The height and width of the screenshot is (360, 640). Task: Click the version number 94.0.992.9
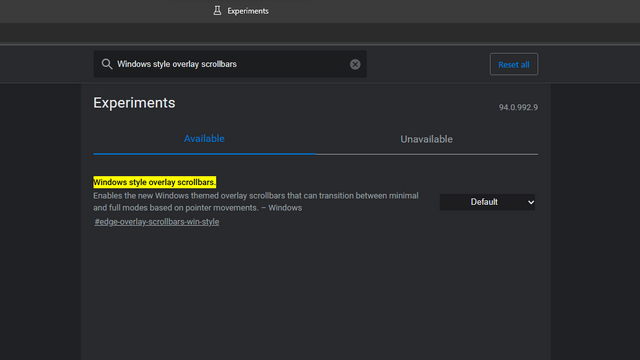518,107
